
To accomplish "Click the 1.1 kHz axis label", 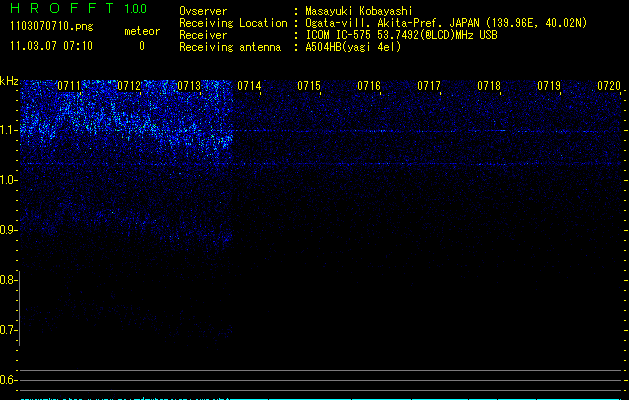I will pyautogui.click(x=9, y=130).
